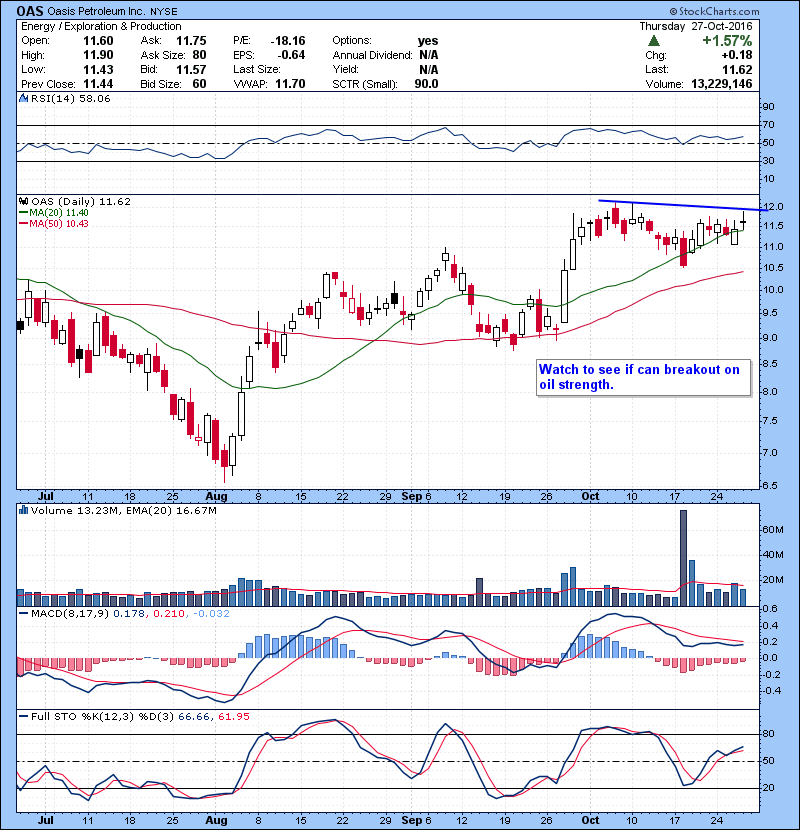Click the tallest volume bar near Oct 17
800x830 pixels.
pyautogui.click(x=683, y=558)
